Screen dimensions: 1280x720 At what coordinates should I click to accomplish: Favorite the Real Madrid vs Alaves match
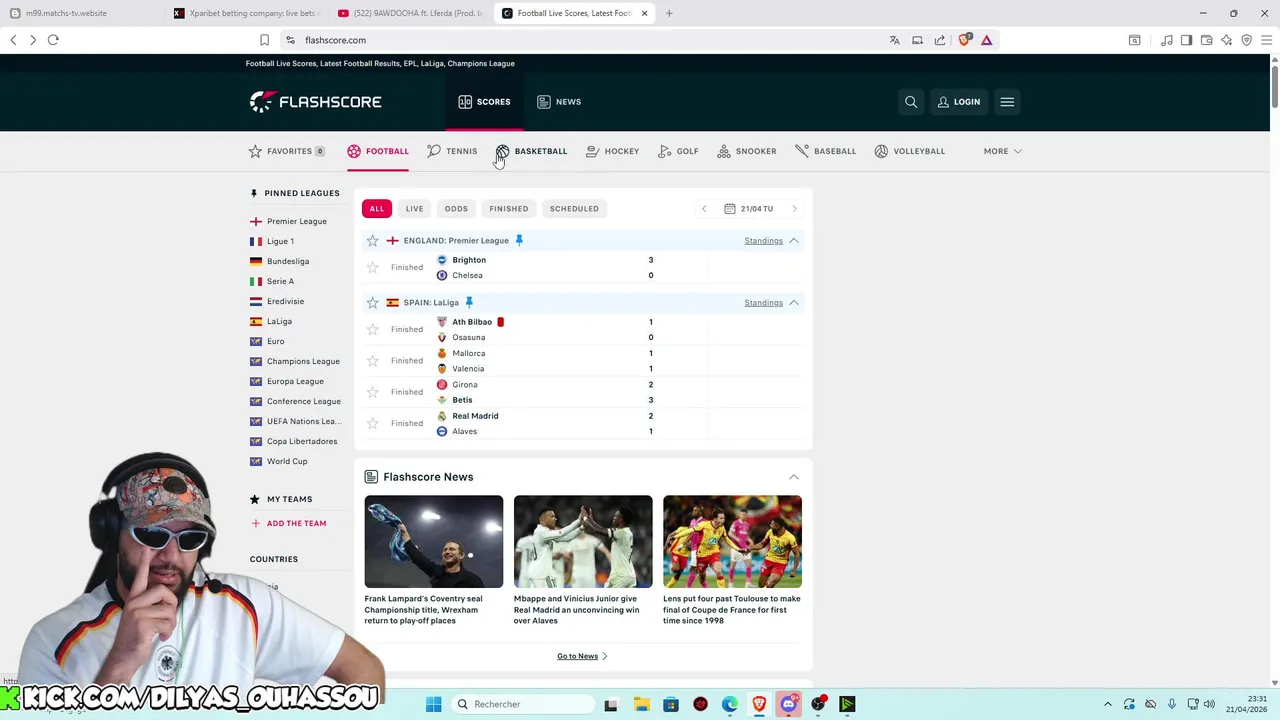click(373, 423)
